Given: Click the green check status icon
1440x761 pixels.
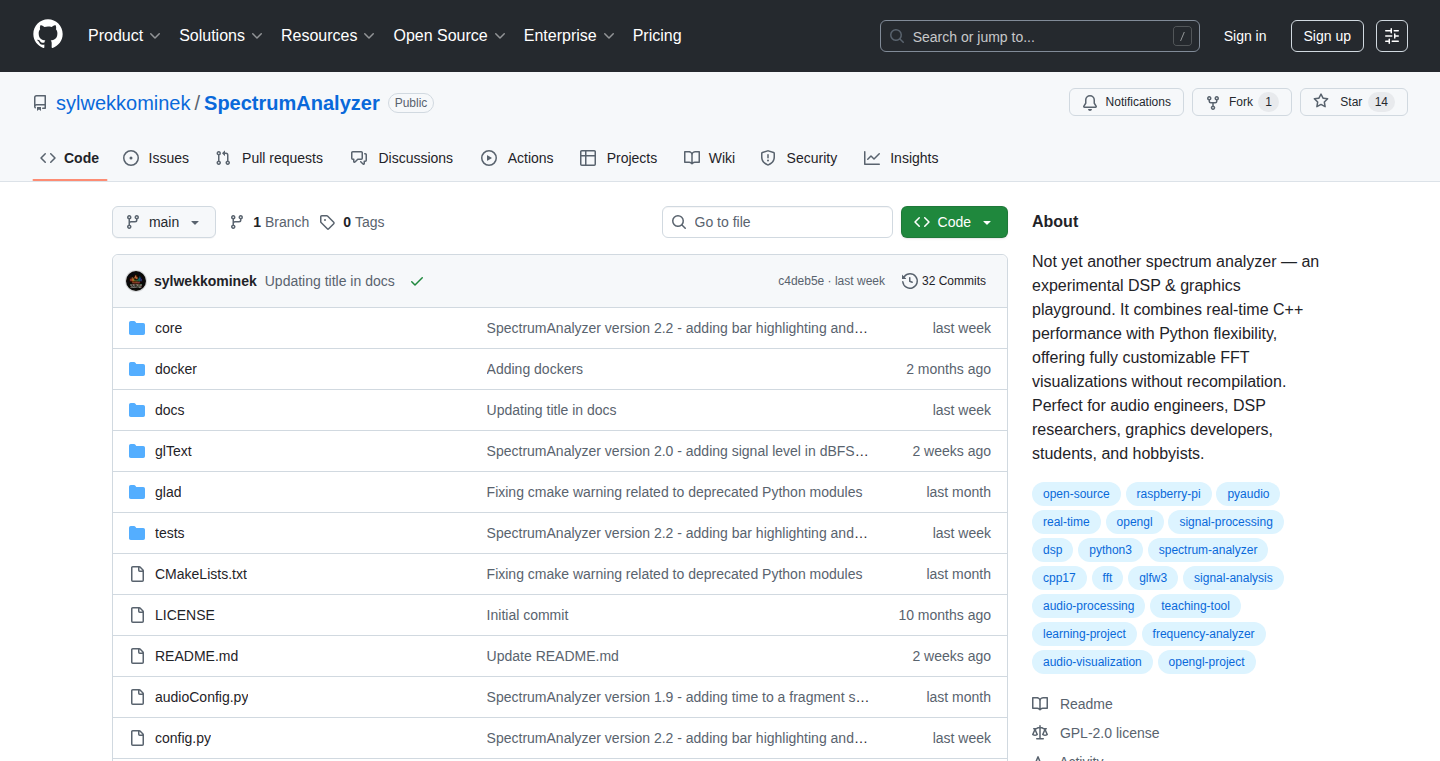Looking at the screenshot, I should [x=417, y=281].
